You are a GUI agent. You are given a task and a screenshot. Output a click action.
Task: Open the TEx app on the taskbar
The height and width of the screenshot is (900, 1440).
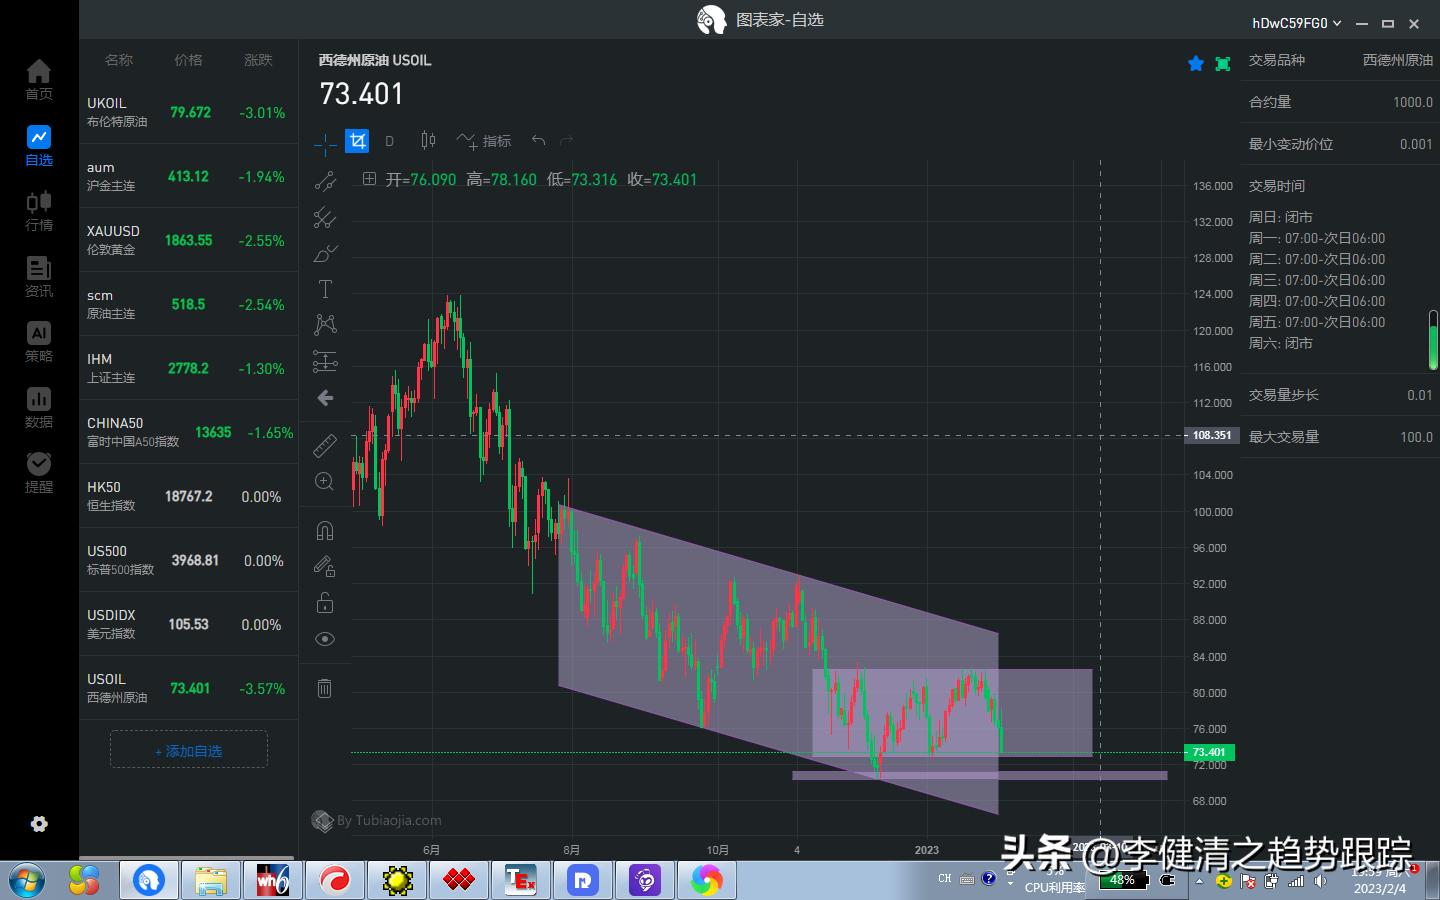pyautogui.click(x=520, y=880)
